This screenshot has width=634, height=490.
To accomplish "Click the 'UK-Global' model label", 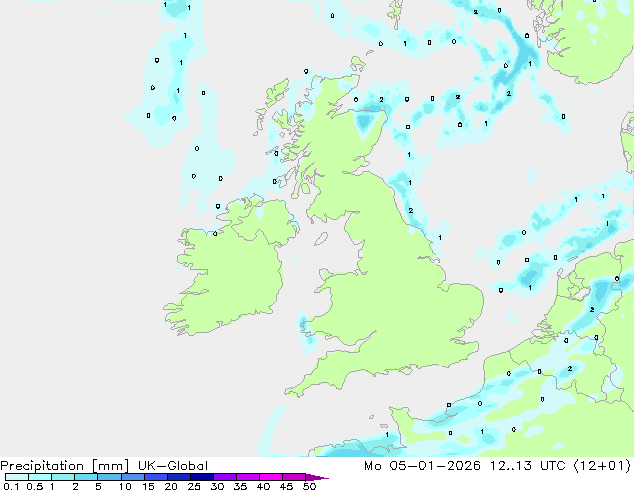I will click(x=173, y=466).
